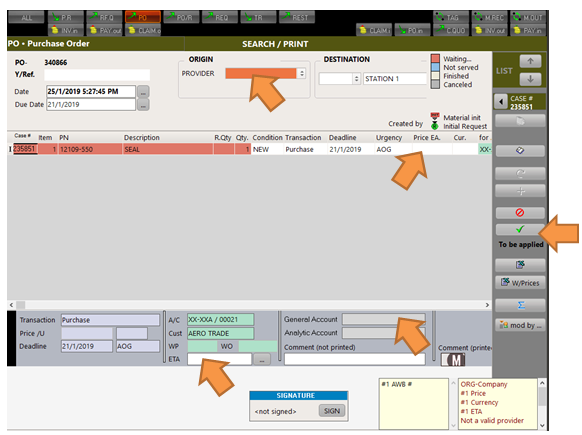Click the M comment icon
The height and width of the screenshot is (435, 582).
pyautogui.click(x=453, y=359)
